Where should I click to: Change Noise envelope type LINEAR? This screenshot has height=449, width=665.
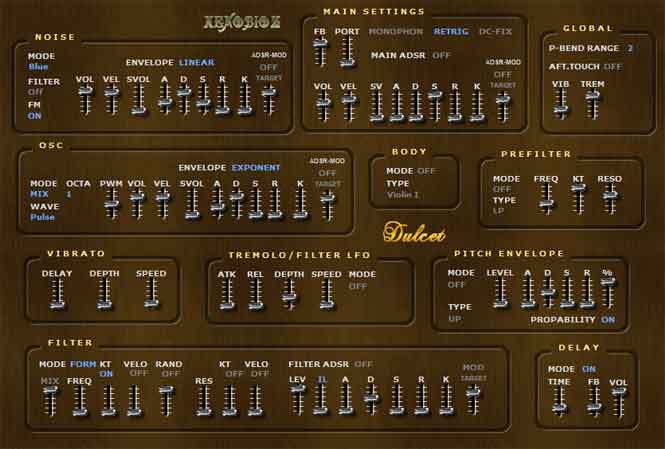[x=197, y=62]
